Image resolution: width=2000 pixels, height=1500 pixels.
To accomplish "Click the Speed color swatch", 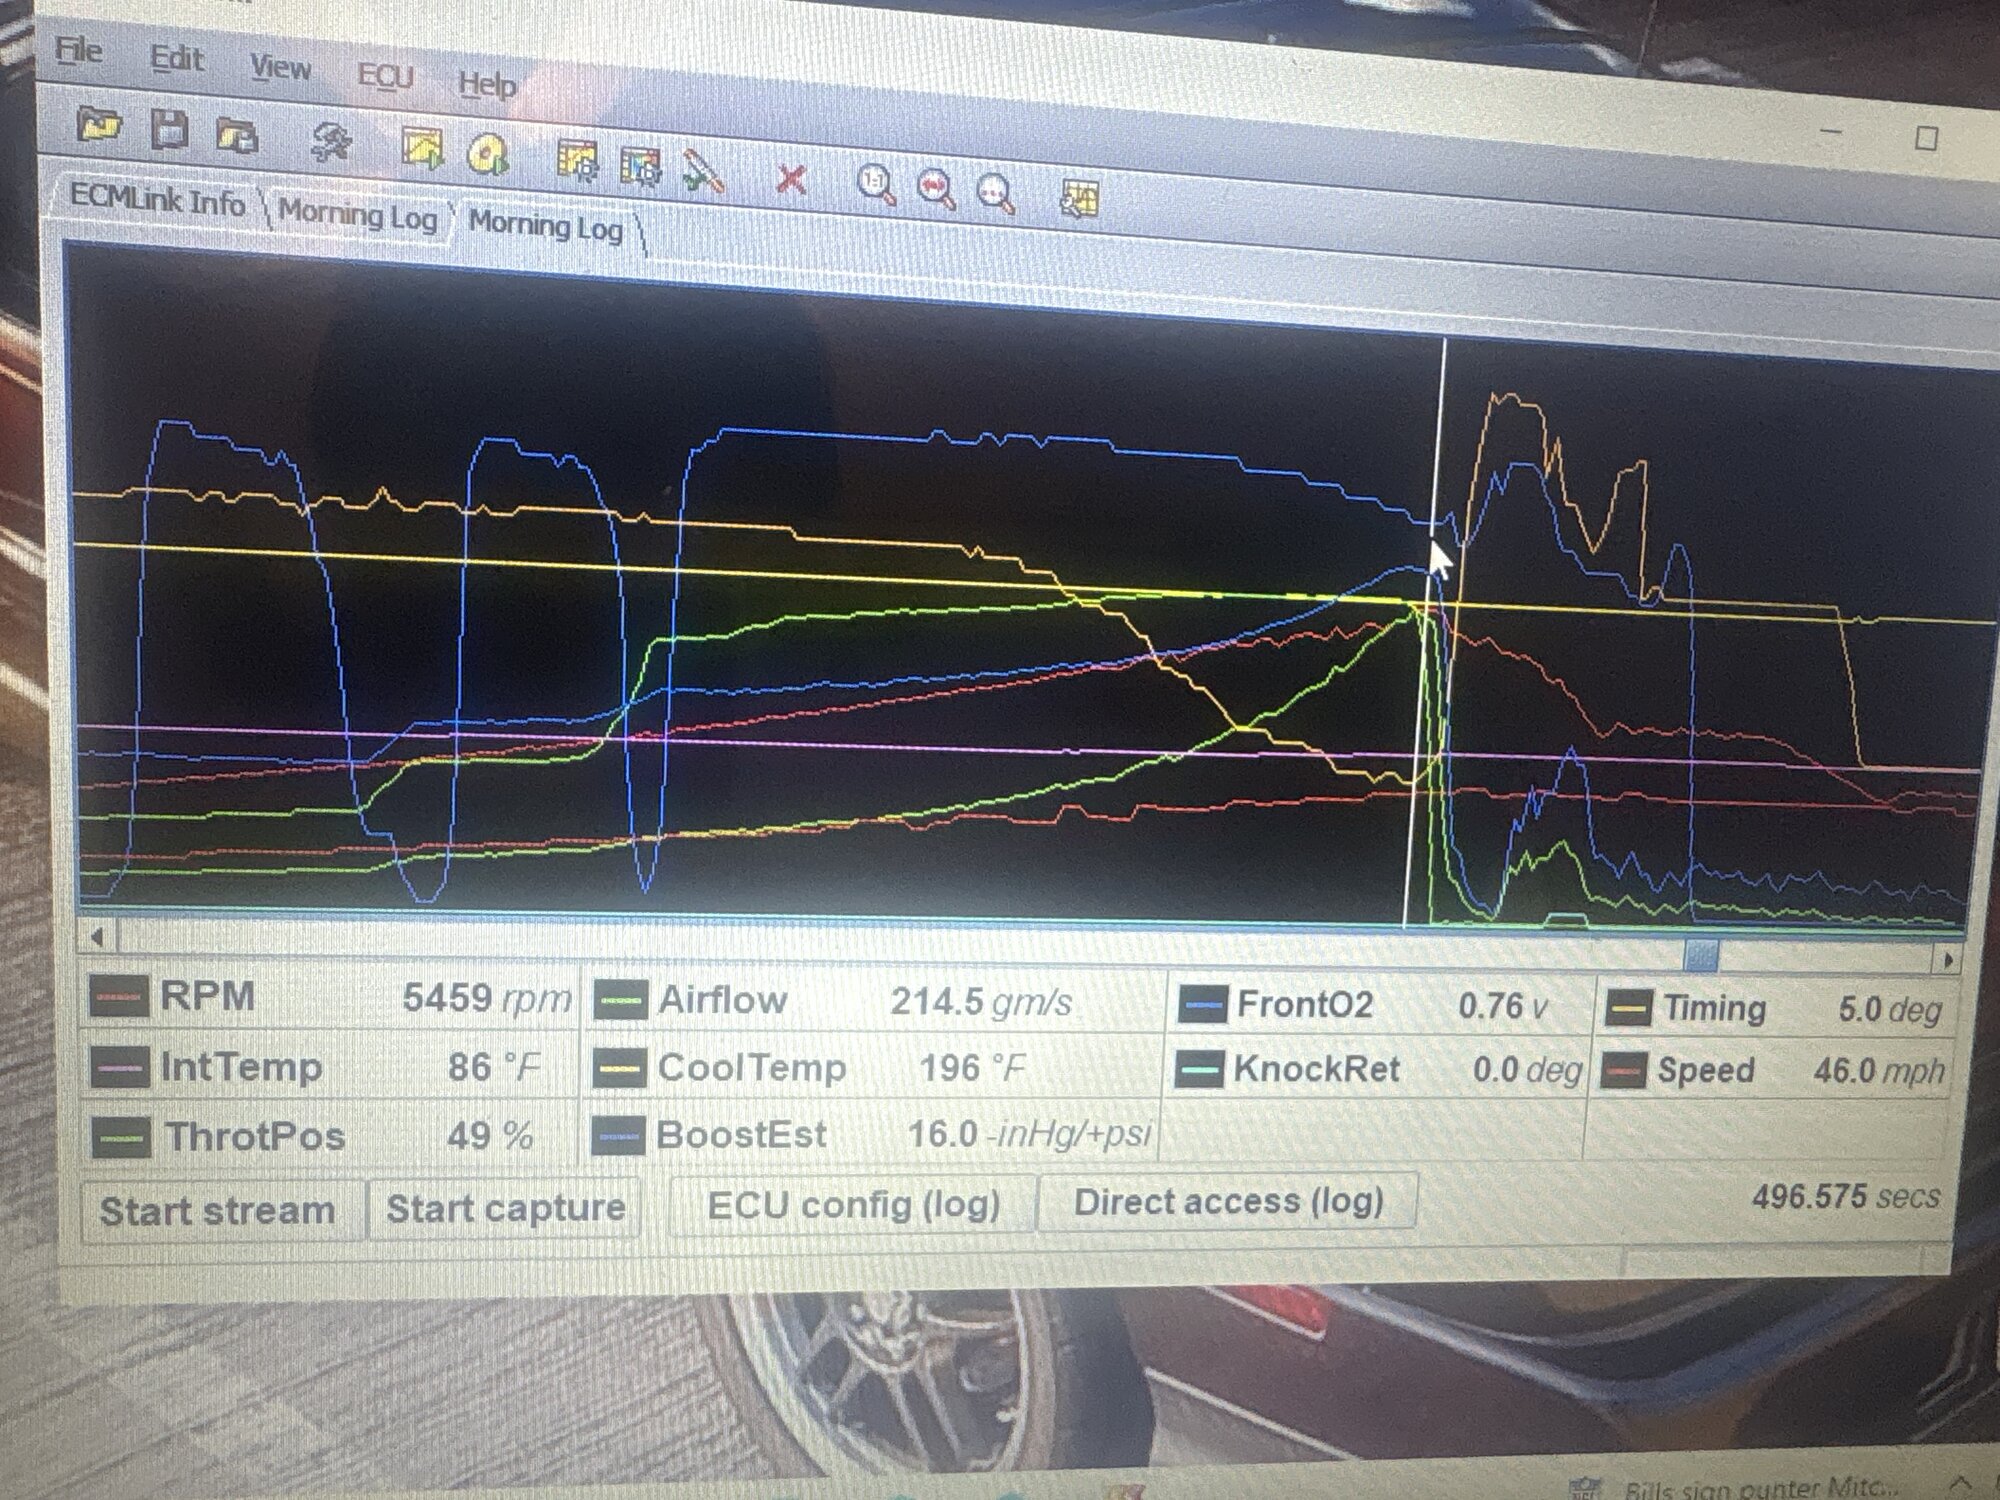I will pyautogui.click(x=1624, y=1071).
